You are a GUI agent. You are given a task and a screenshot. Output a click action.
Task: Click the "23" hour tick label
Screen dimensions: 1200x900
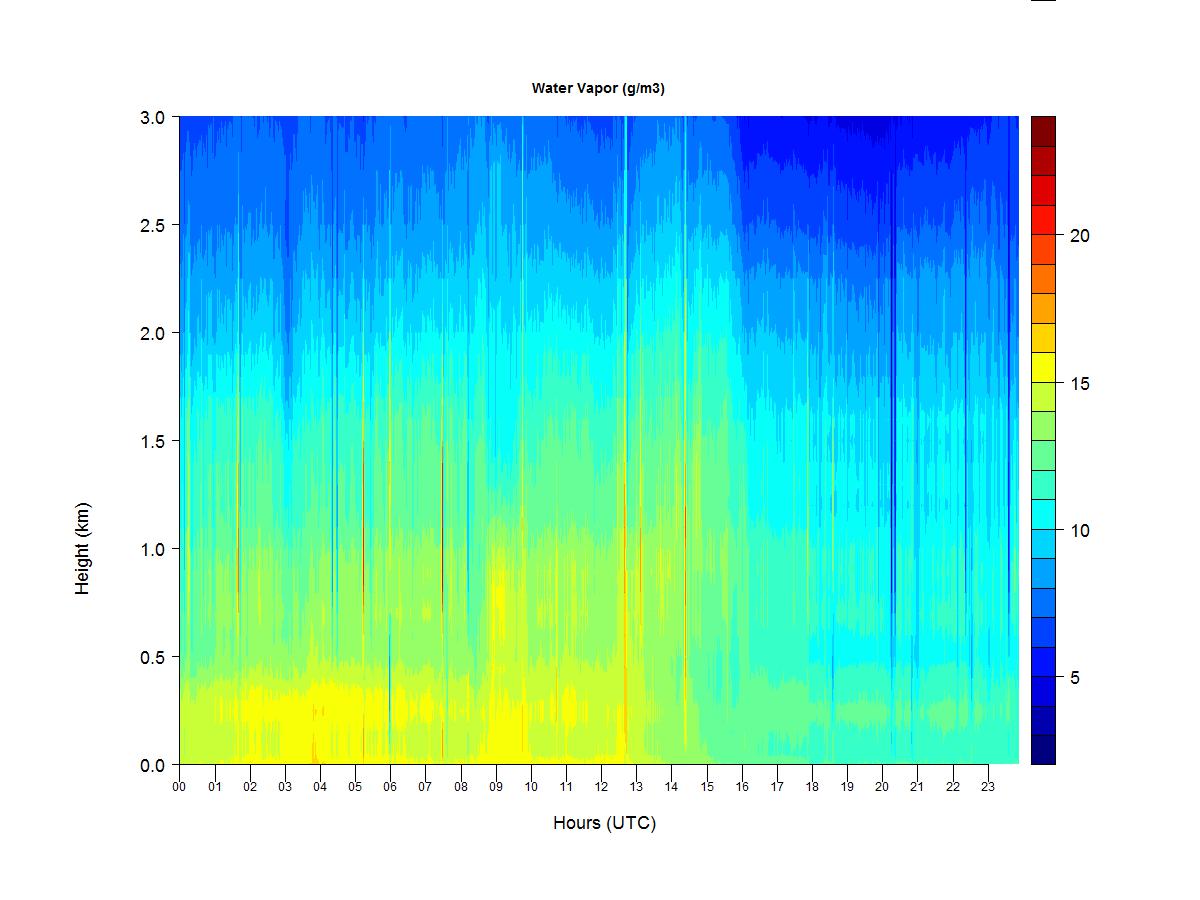coord(989,787)
